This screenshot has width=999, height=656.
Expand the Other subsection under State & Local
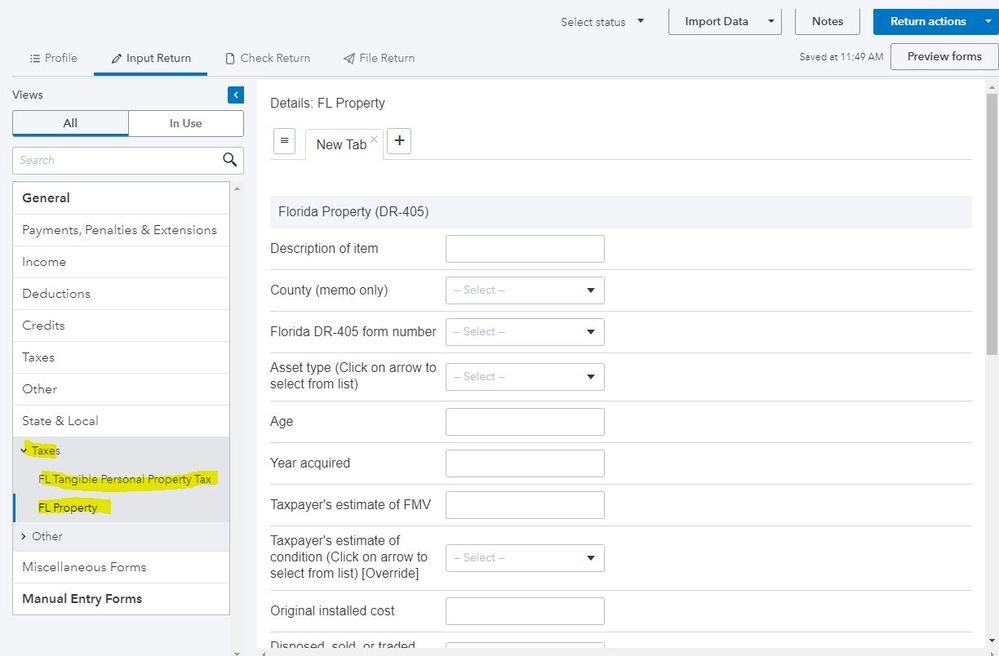pos(24,536)
